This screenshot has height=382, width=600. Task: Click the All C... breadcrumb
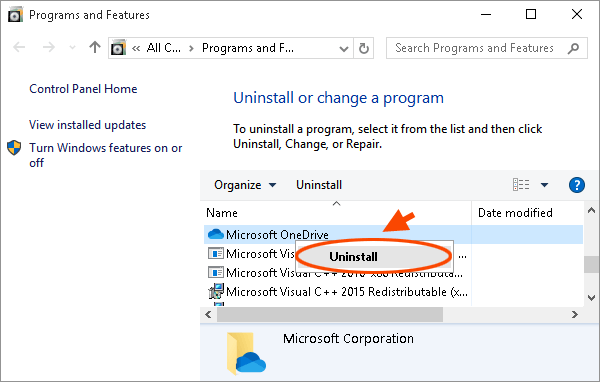[x=164, y=48]
